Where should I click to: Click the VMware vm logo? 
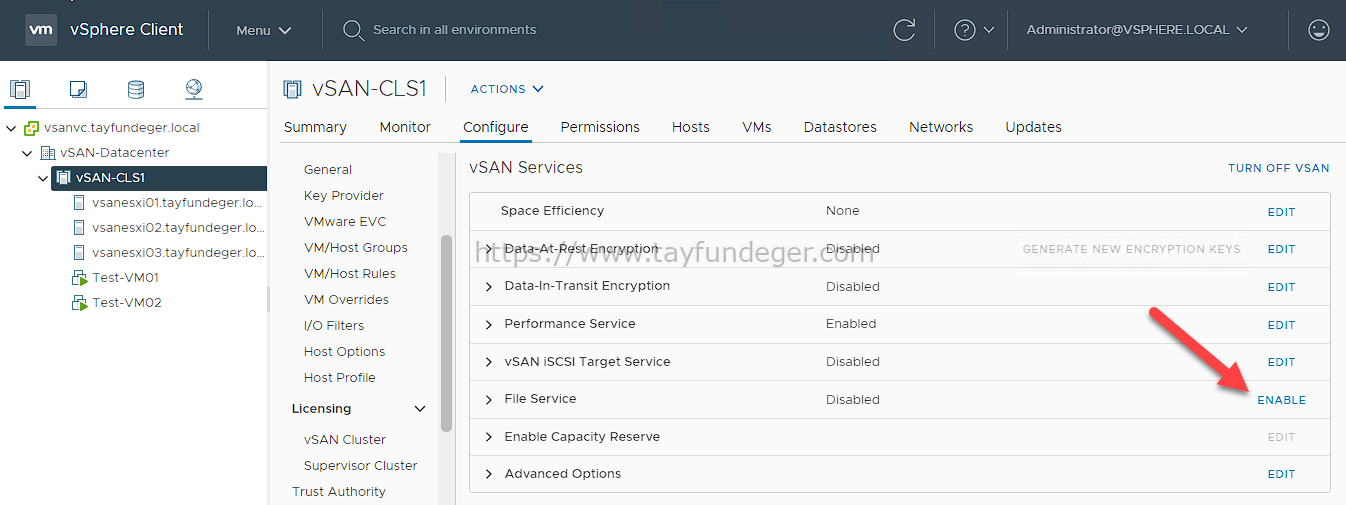[x=41, y=30]
